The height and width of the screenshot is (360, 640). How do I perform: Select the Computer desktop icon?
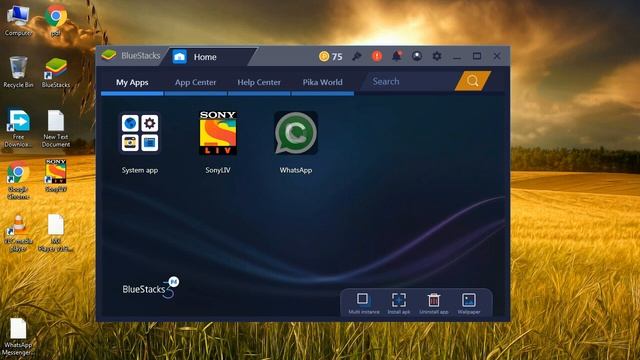click(18, 20)
